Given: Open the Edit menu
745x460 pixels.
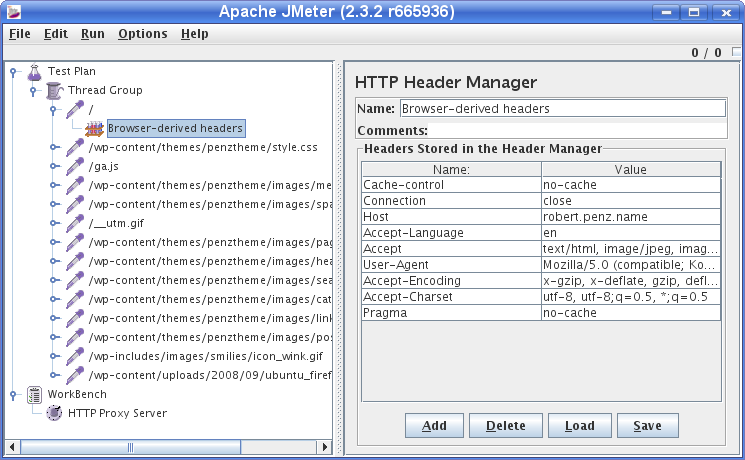Looking at the screenshot, I should pyautogui.click(x=56, y=34).
